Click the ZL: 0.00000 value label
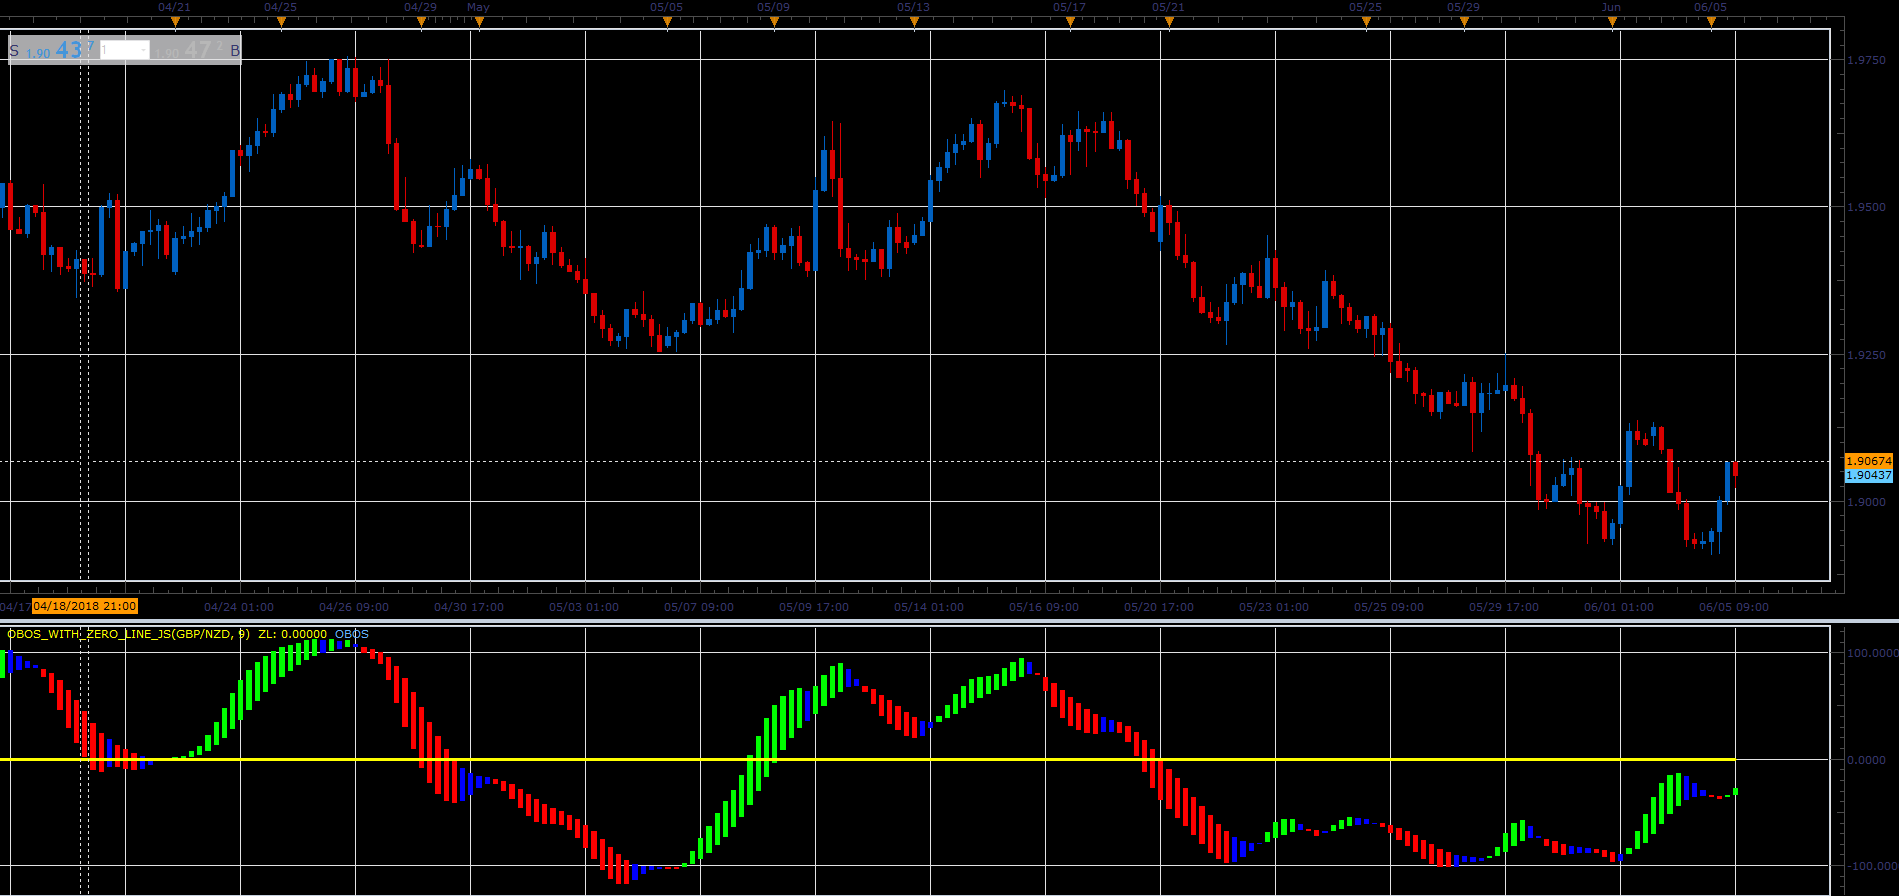Viewport: 1899px width, 896px height. pos(292,634)
